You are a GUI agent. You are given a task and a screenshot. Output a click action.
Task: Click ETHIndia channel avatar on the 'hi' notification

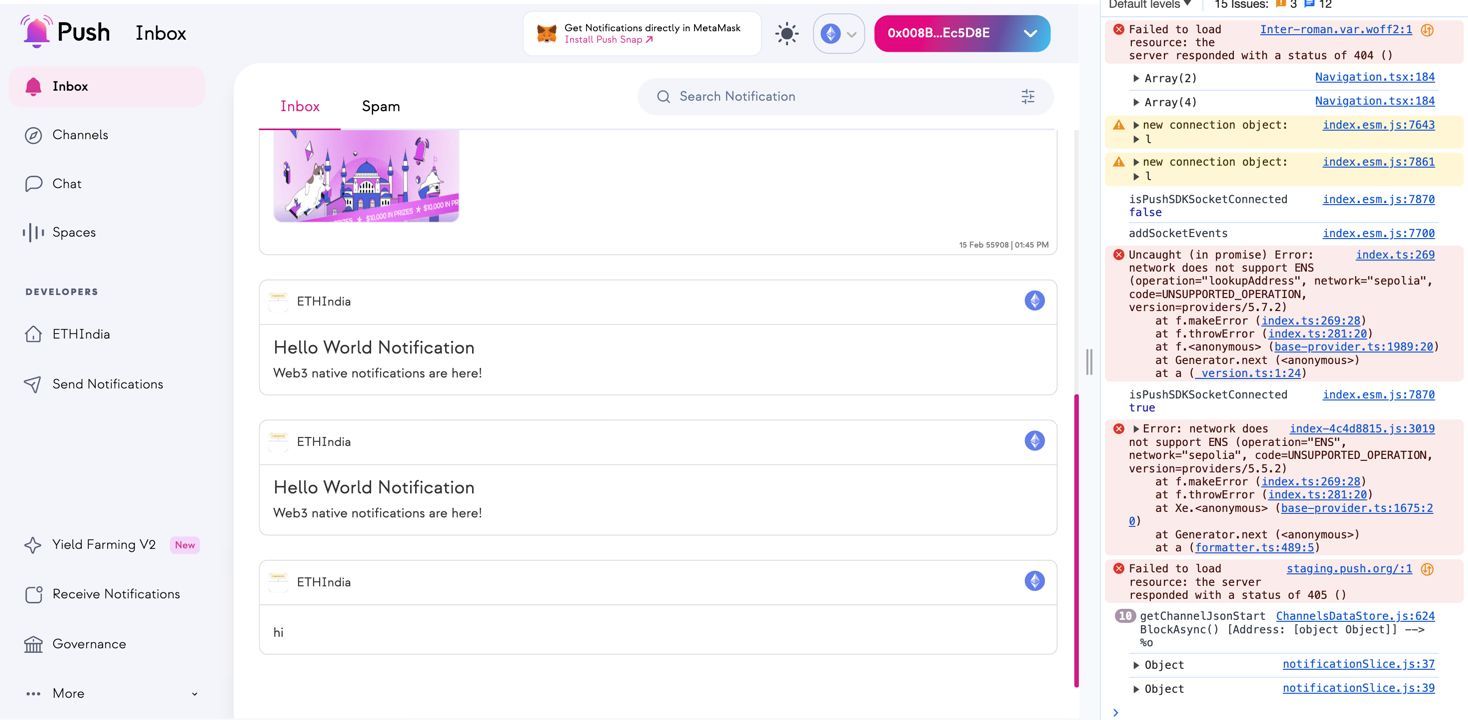click(x=278, y=581)
